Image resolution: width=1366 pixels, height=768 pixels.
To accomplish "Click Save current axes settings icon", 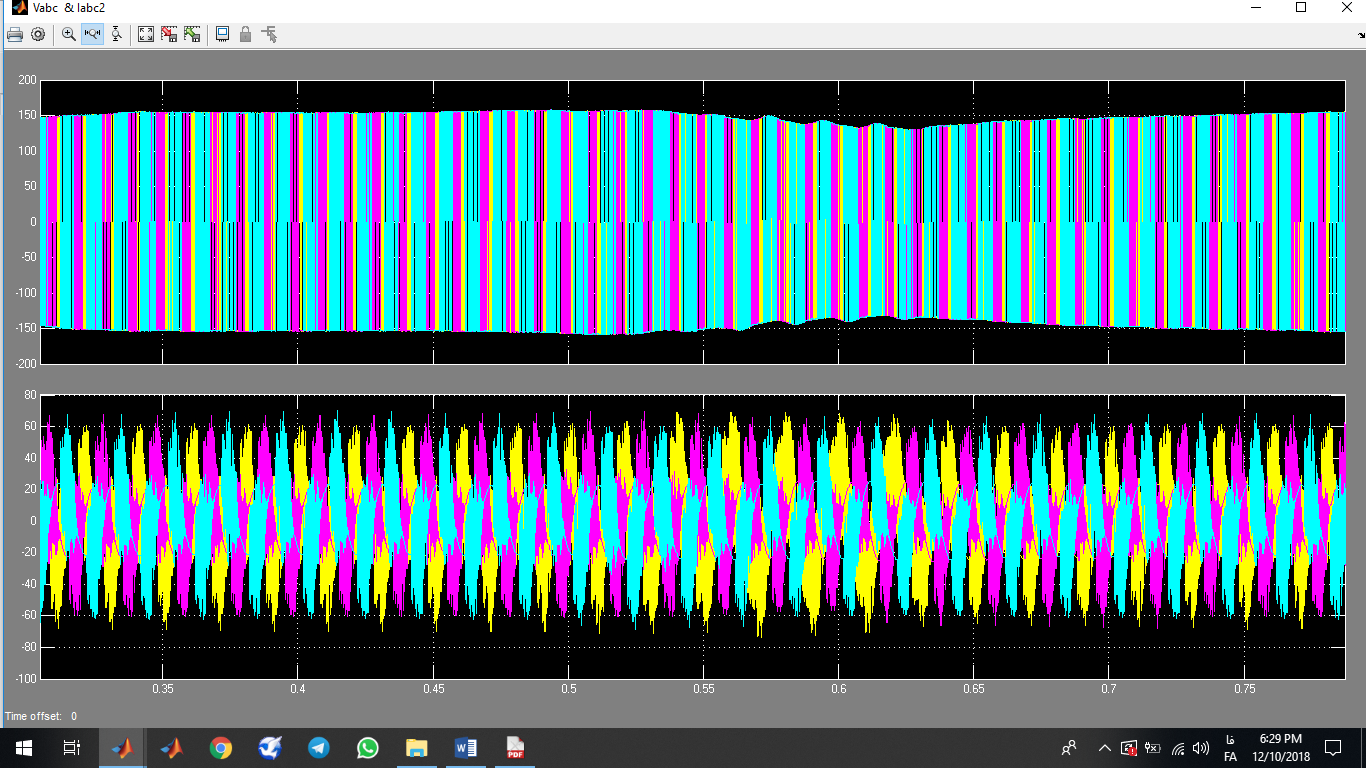I will tap(169, 34).
